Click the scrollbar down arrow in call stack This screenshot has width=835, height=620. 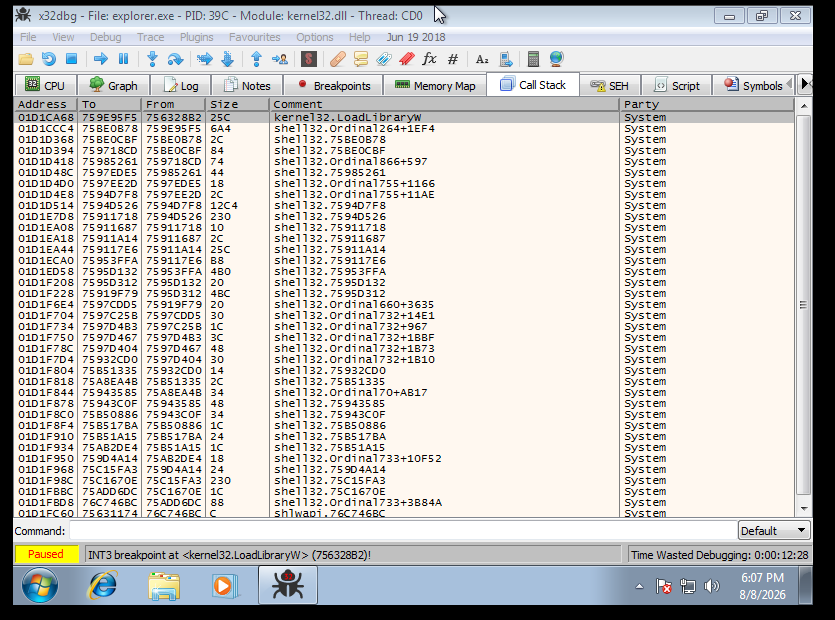tap(804, 509)
